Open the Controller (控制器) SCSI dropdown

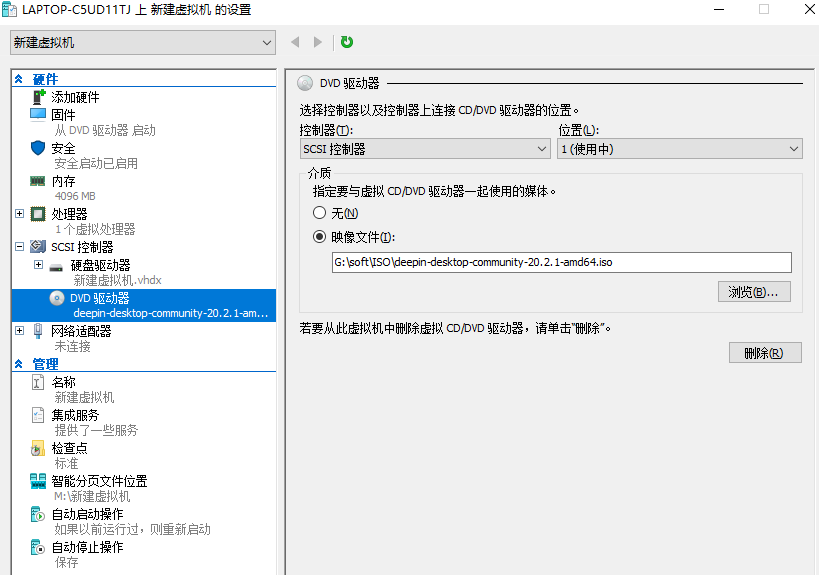pyautogui.click(x=425, y=149)
